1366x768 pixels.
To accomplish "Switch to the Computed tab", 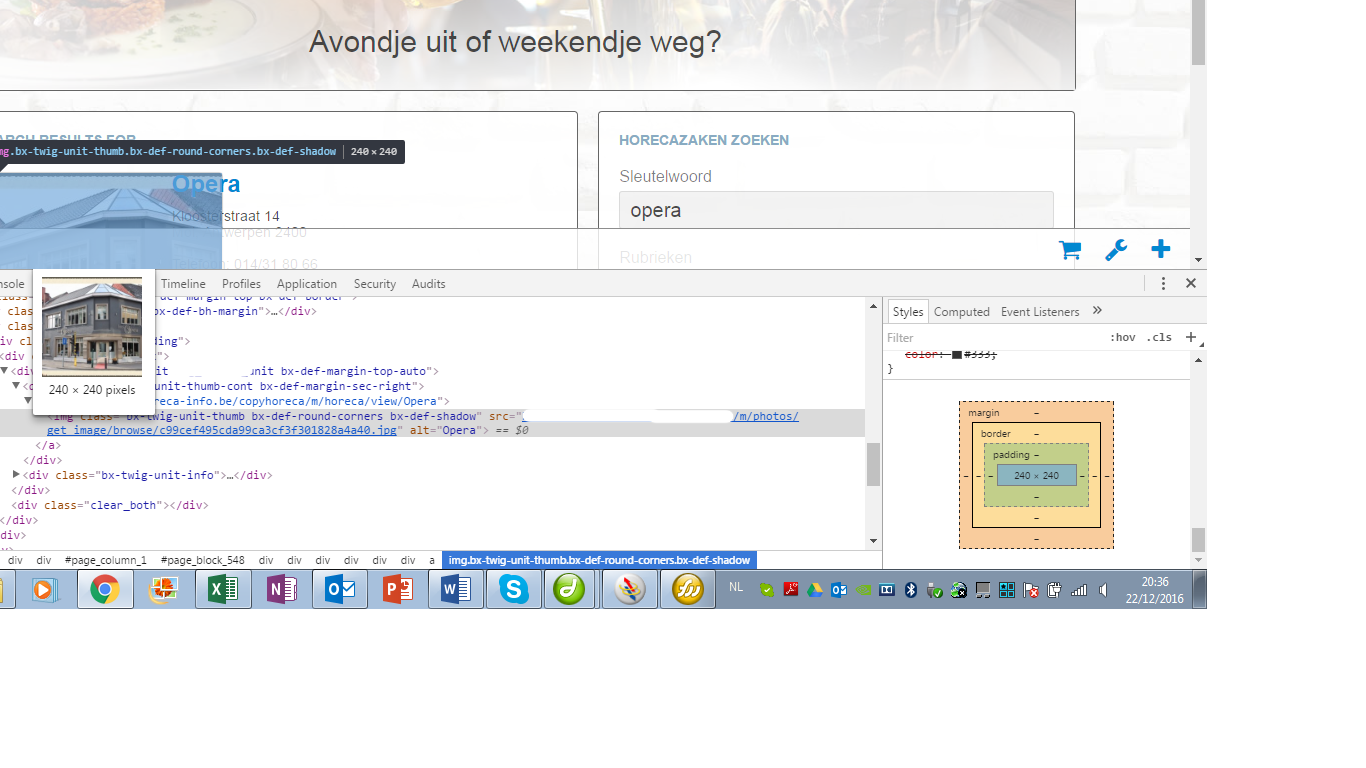I will tap(962, 312).
